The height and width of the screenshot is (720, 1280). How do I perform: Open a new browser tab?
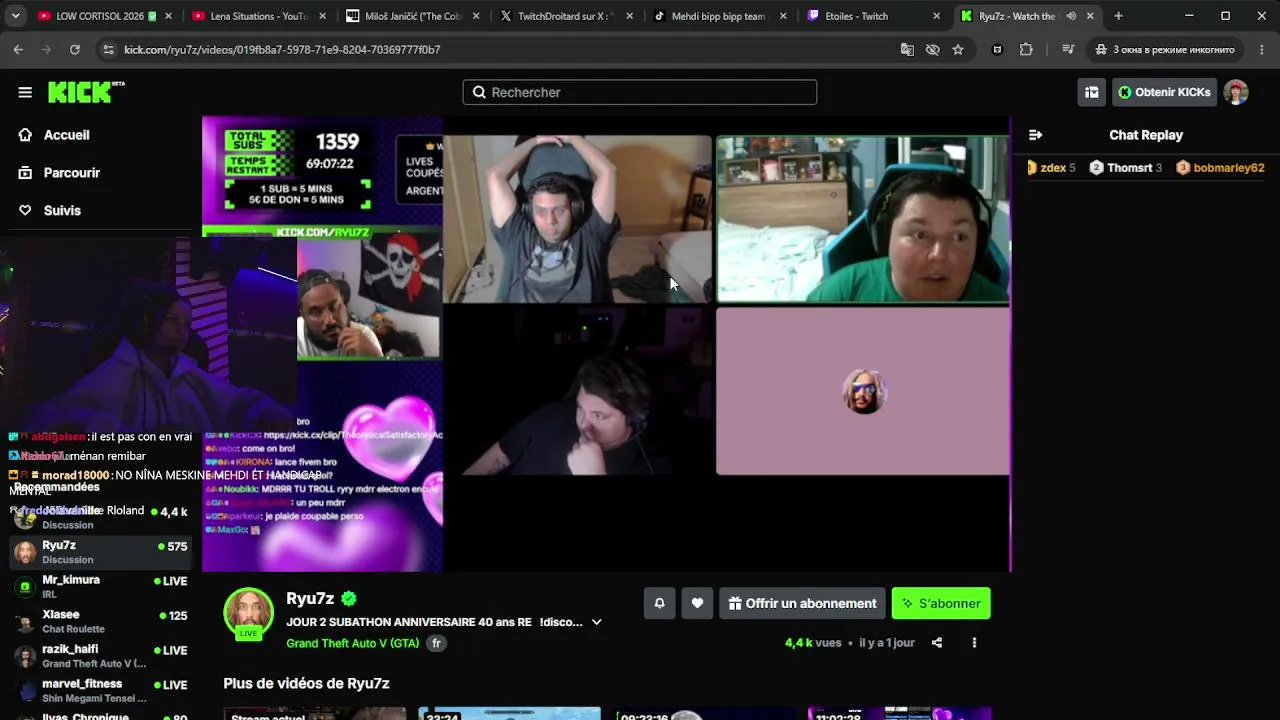click(1118, 16)
